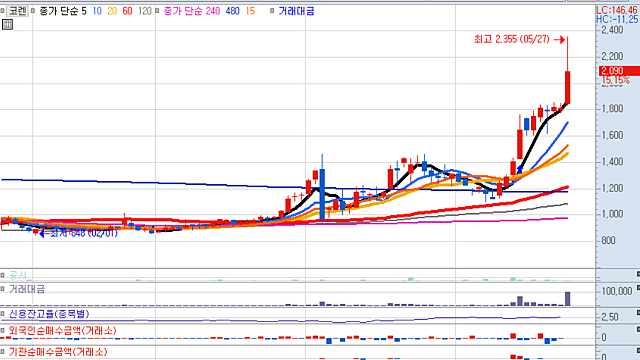
Task: Click the blue up-arrow signal marker on chart
Action: [x=520, y=169]
